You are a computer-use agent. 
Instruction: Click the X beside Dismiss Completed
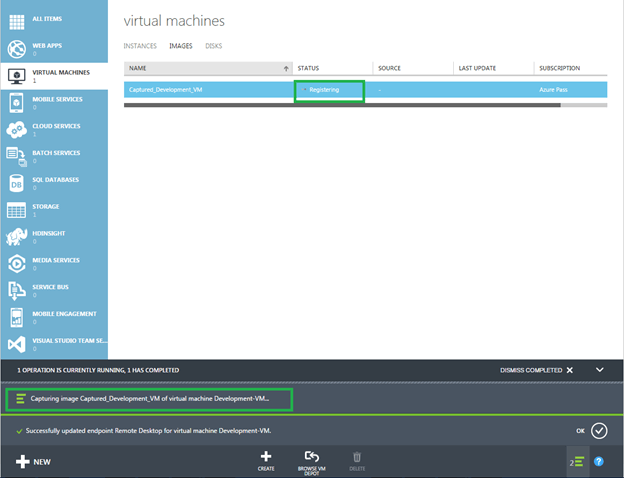pyautogui.click(x=570, y=370)
